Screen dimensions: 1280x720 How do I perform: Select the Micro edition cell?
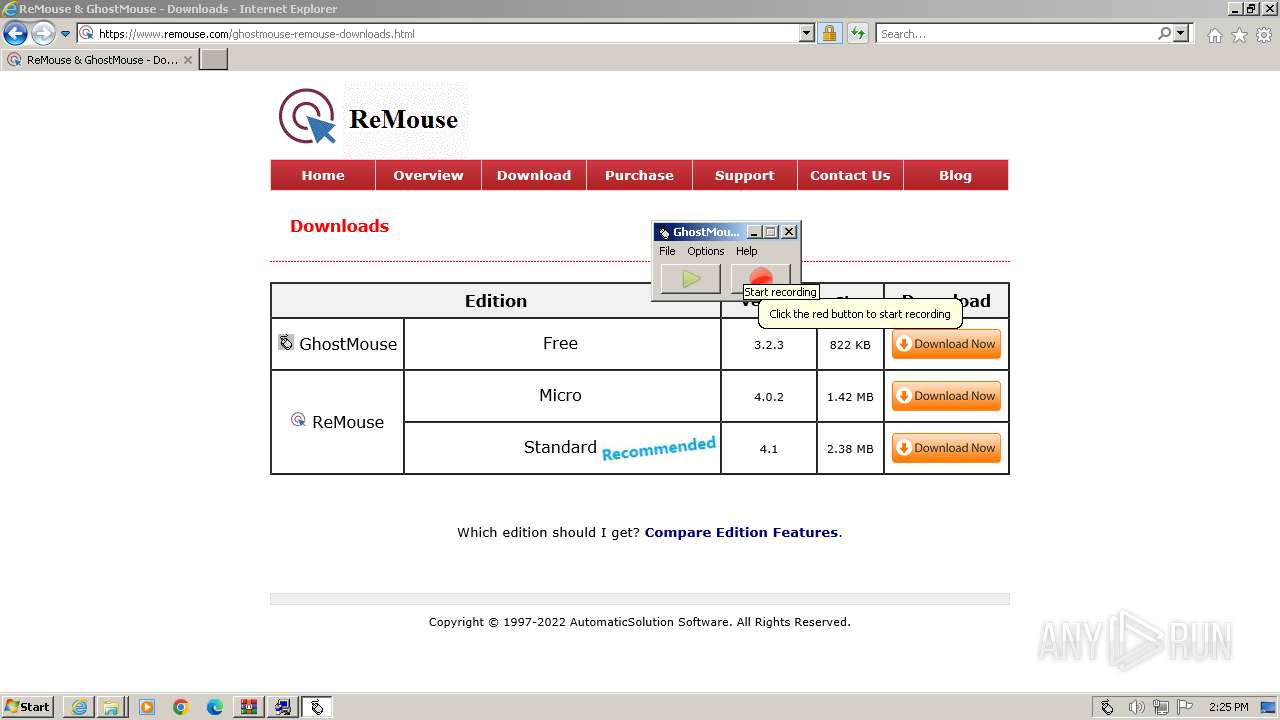[561, 395]
